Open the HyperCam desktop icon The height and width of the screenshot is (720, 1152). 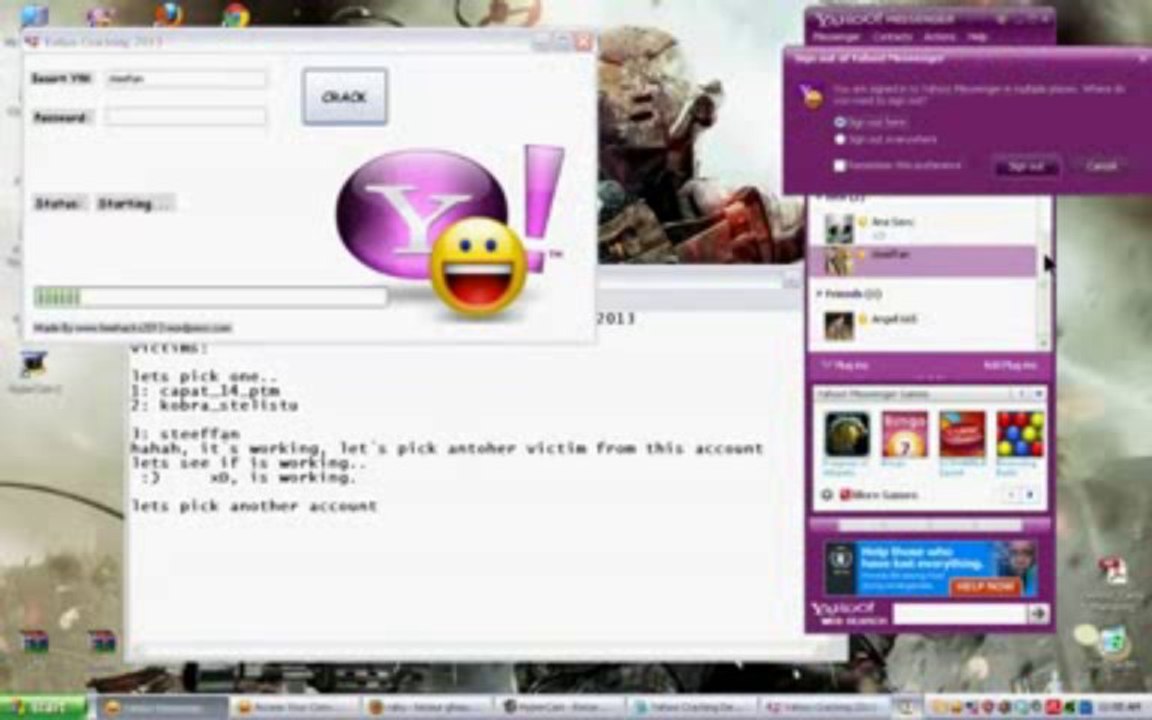33,365
